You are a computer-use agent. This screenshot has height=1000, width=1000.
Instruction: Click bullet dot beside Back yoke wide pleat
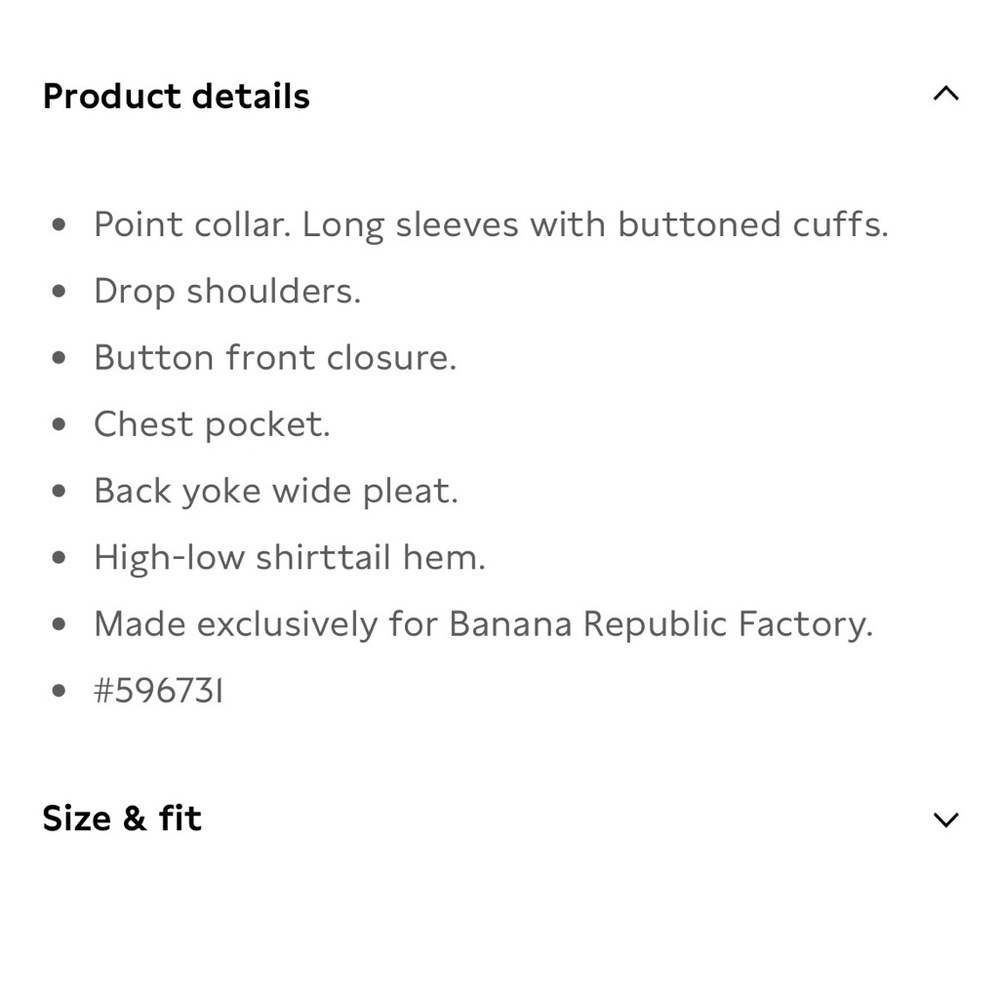tap(59, 491)
